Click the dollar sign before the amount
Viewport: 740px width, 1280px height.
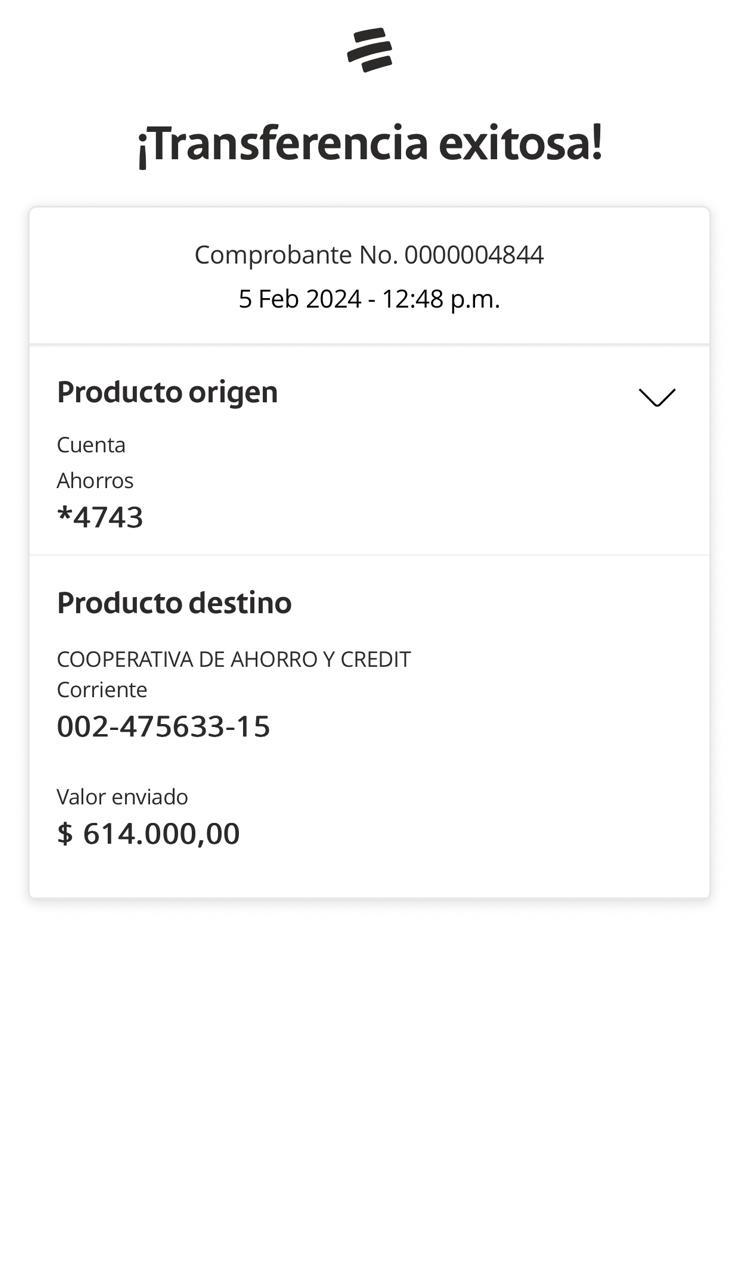(x=65, y=834)
